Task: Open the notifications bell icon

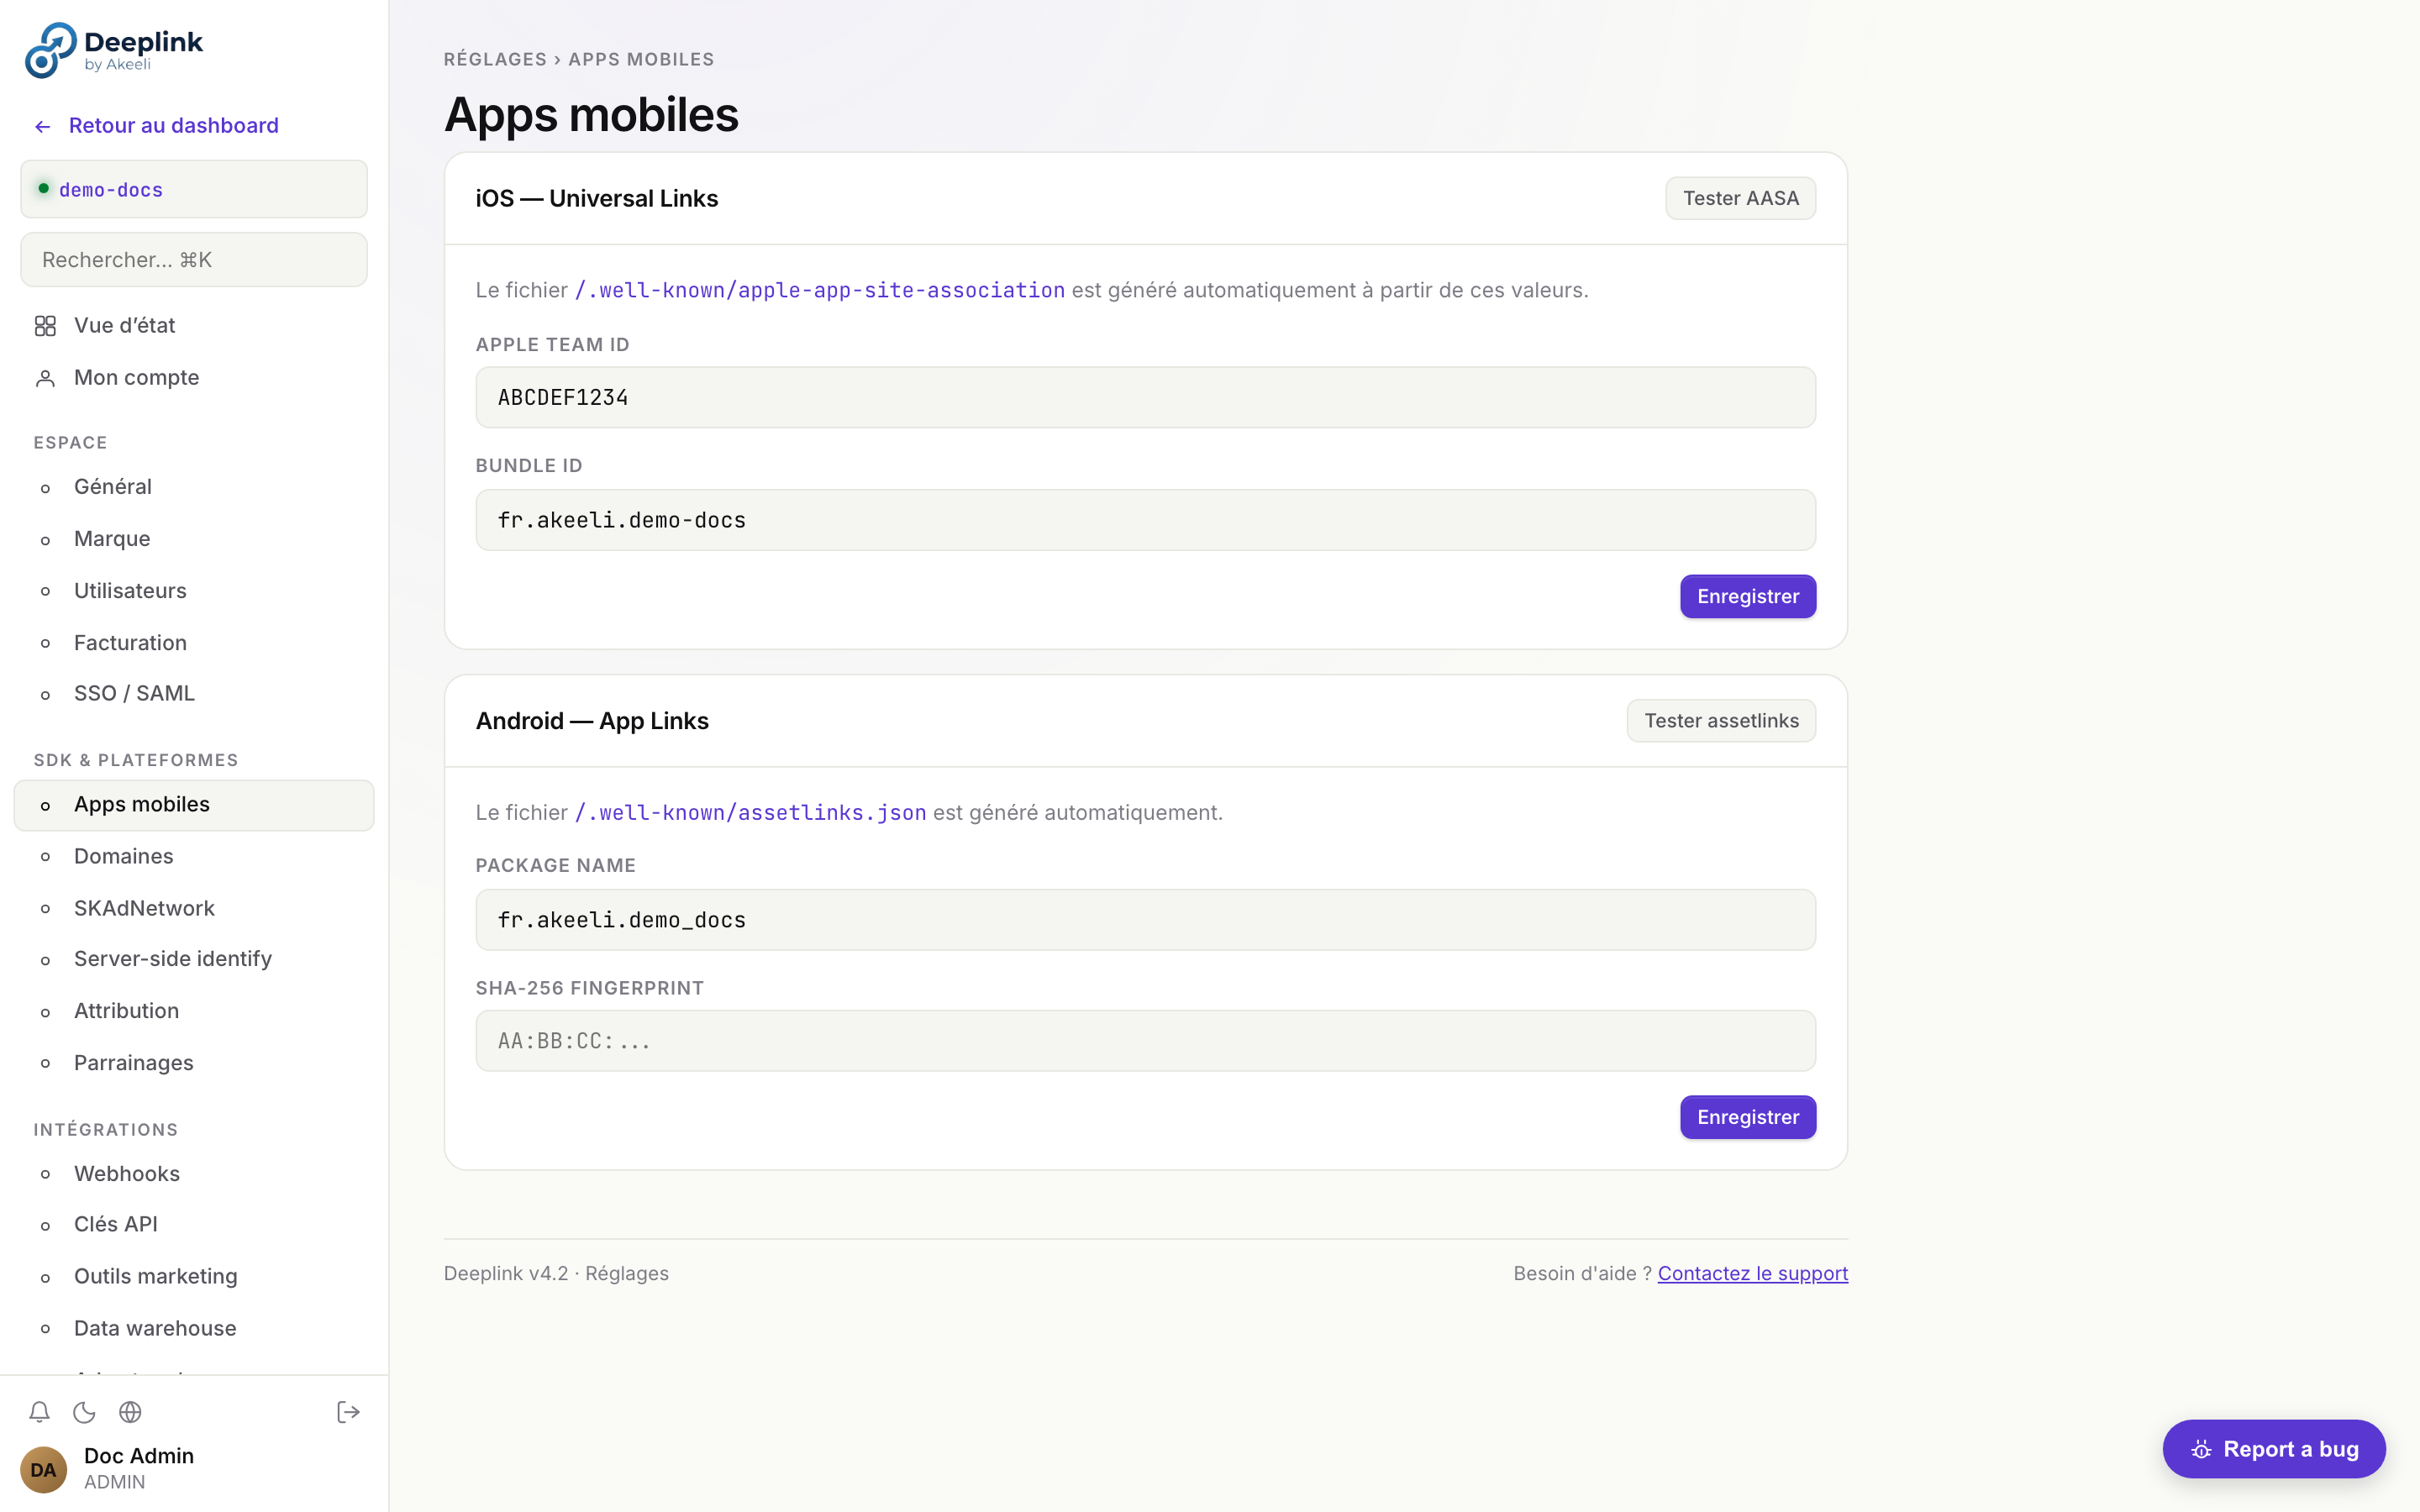Action: pyautogui.click(x=39, y=1412)
